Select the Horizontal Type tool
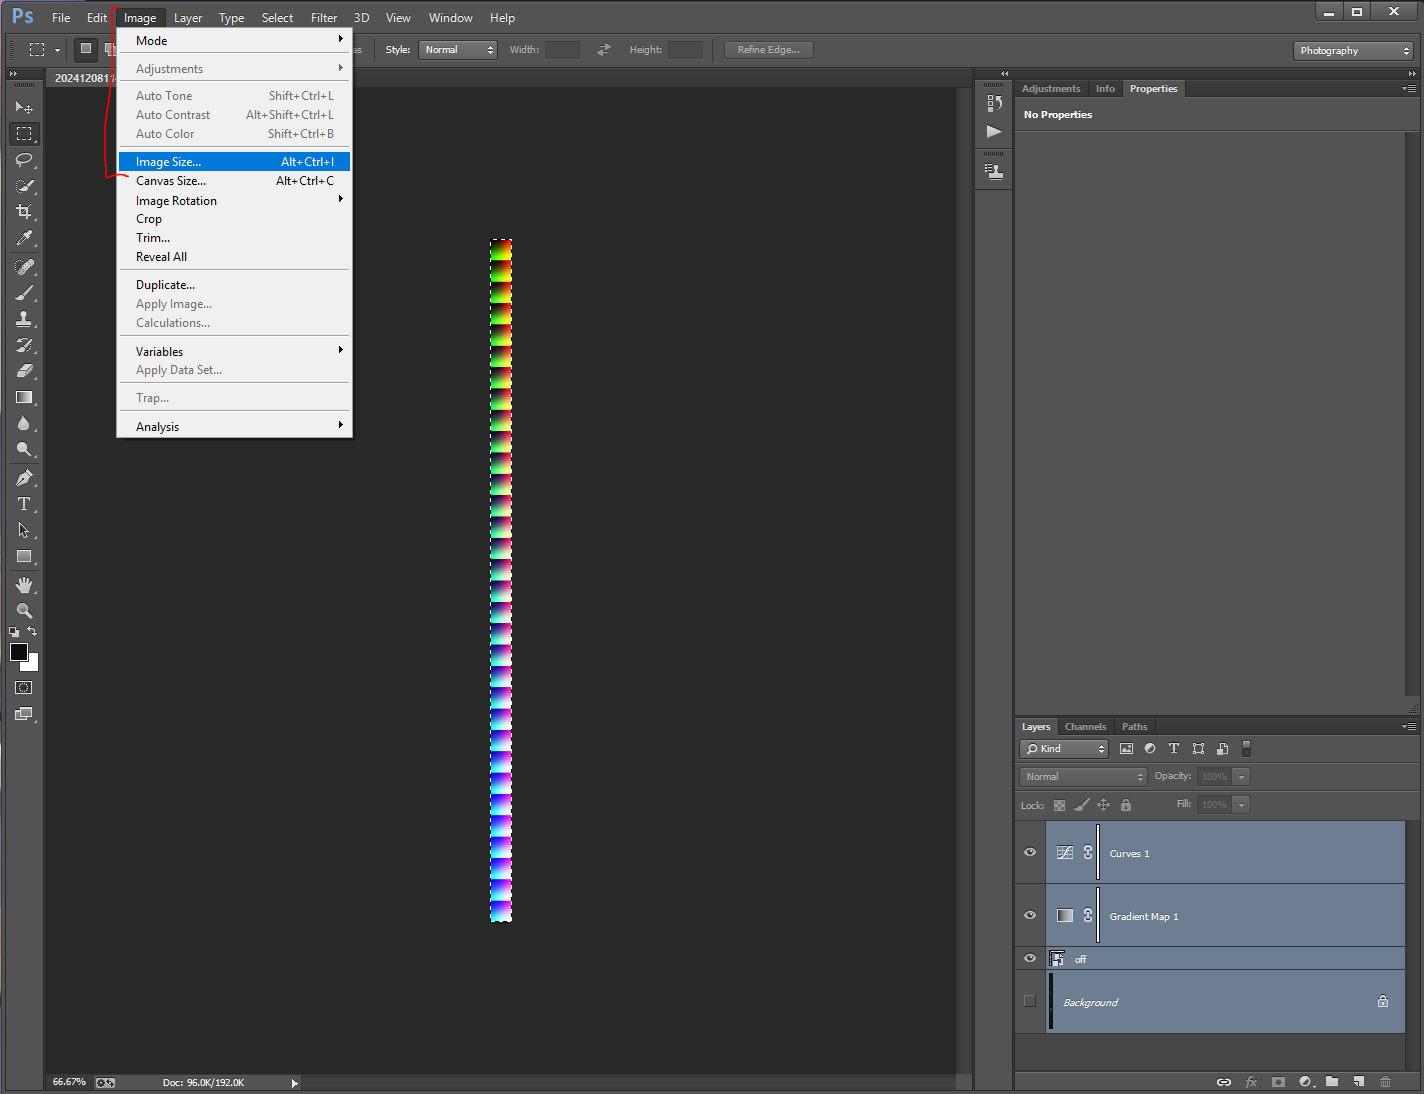Image resolution: width=1424 pixels, height=1094 pixels. pyautogui.click(x=24, y=504)
